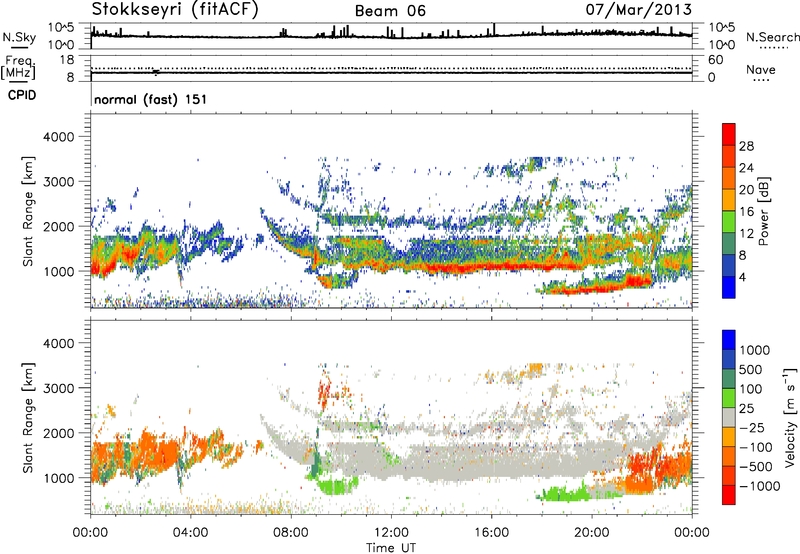
Task: Click the date '07/Mar/2013'
Action: (639, 9)
